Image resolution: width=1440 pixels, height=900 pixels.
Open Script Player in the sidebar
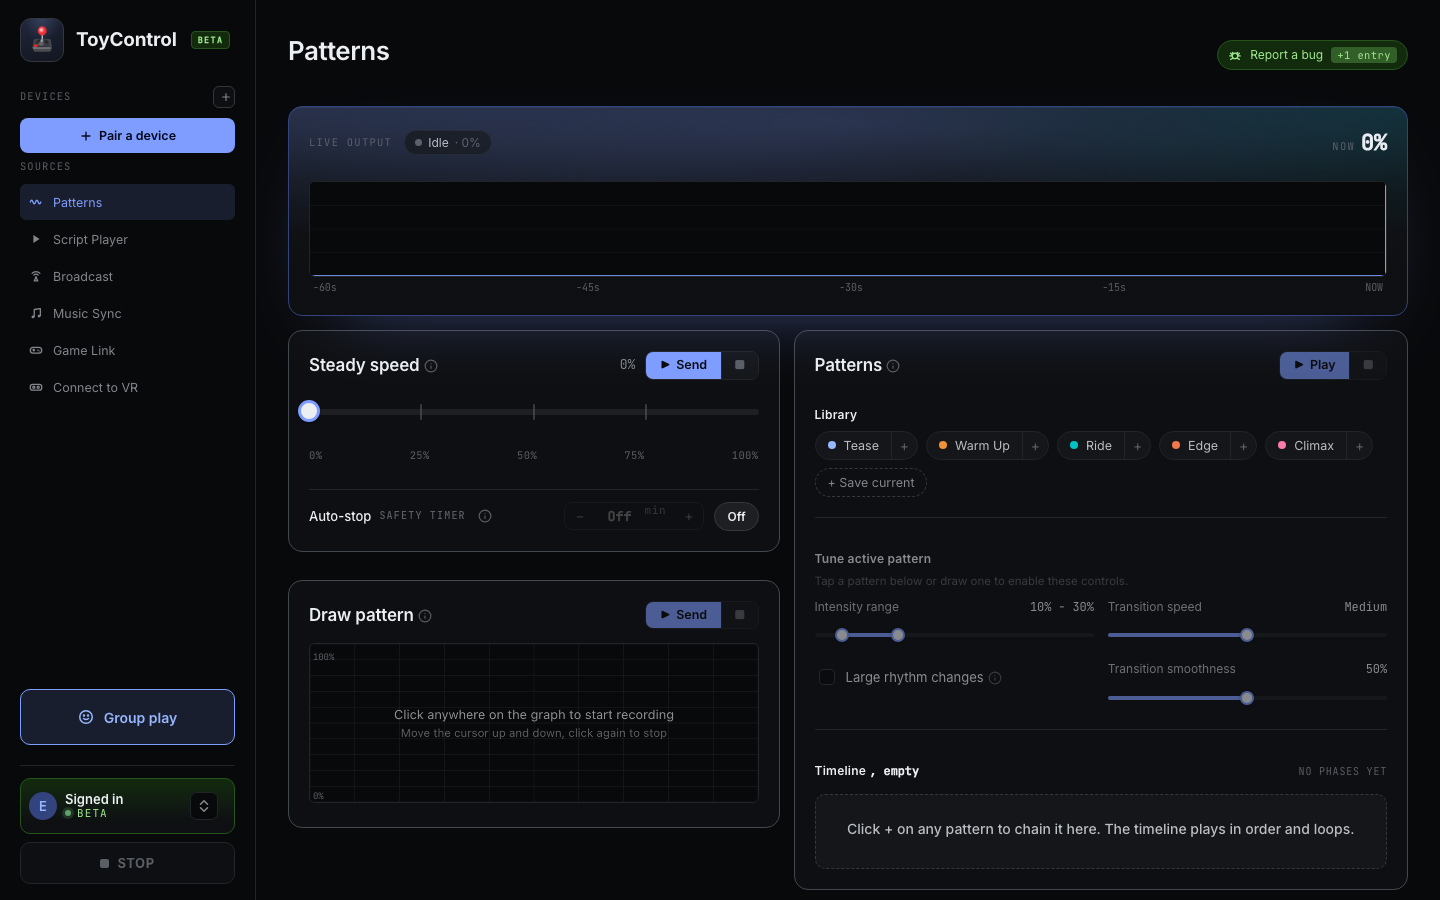click(x=127, y=239)
